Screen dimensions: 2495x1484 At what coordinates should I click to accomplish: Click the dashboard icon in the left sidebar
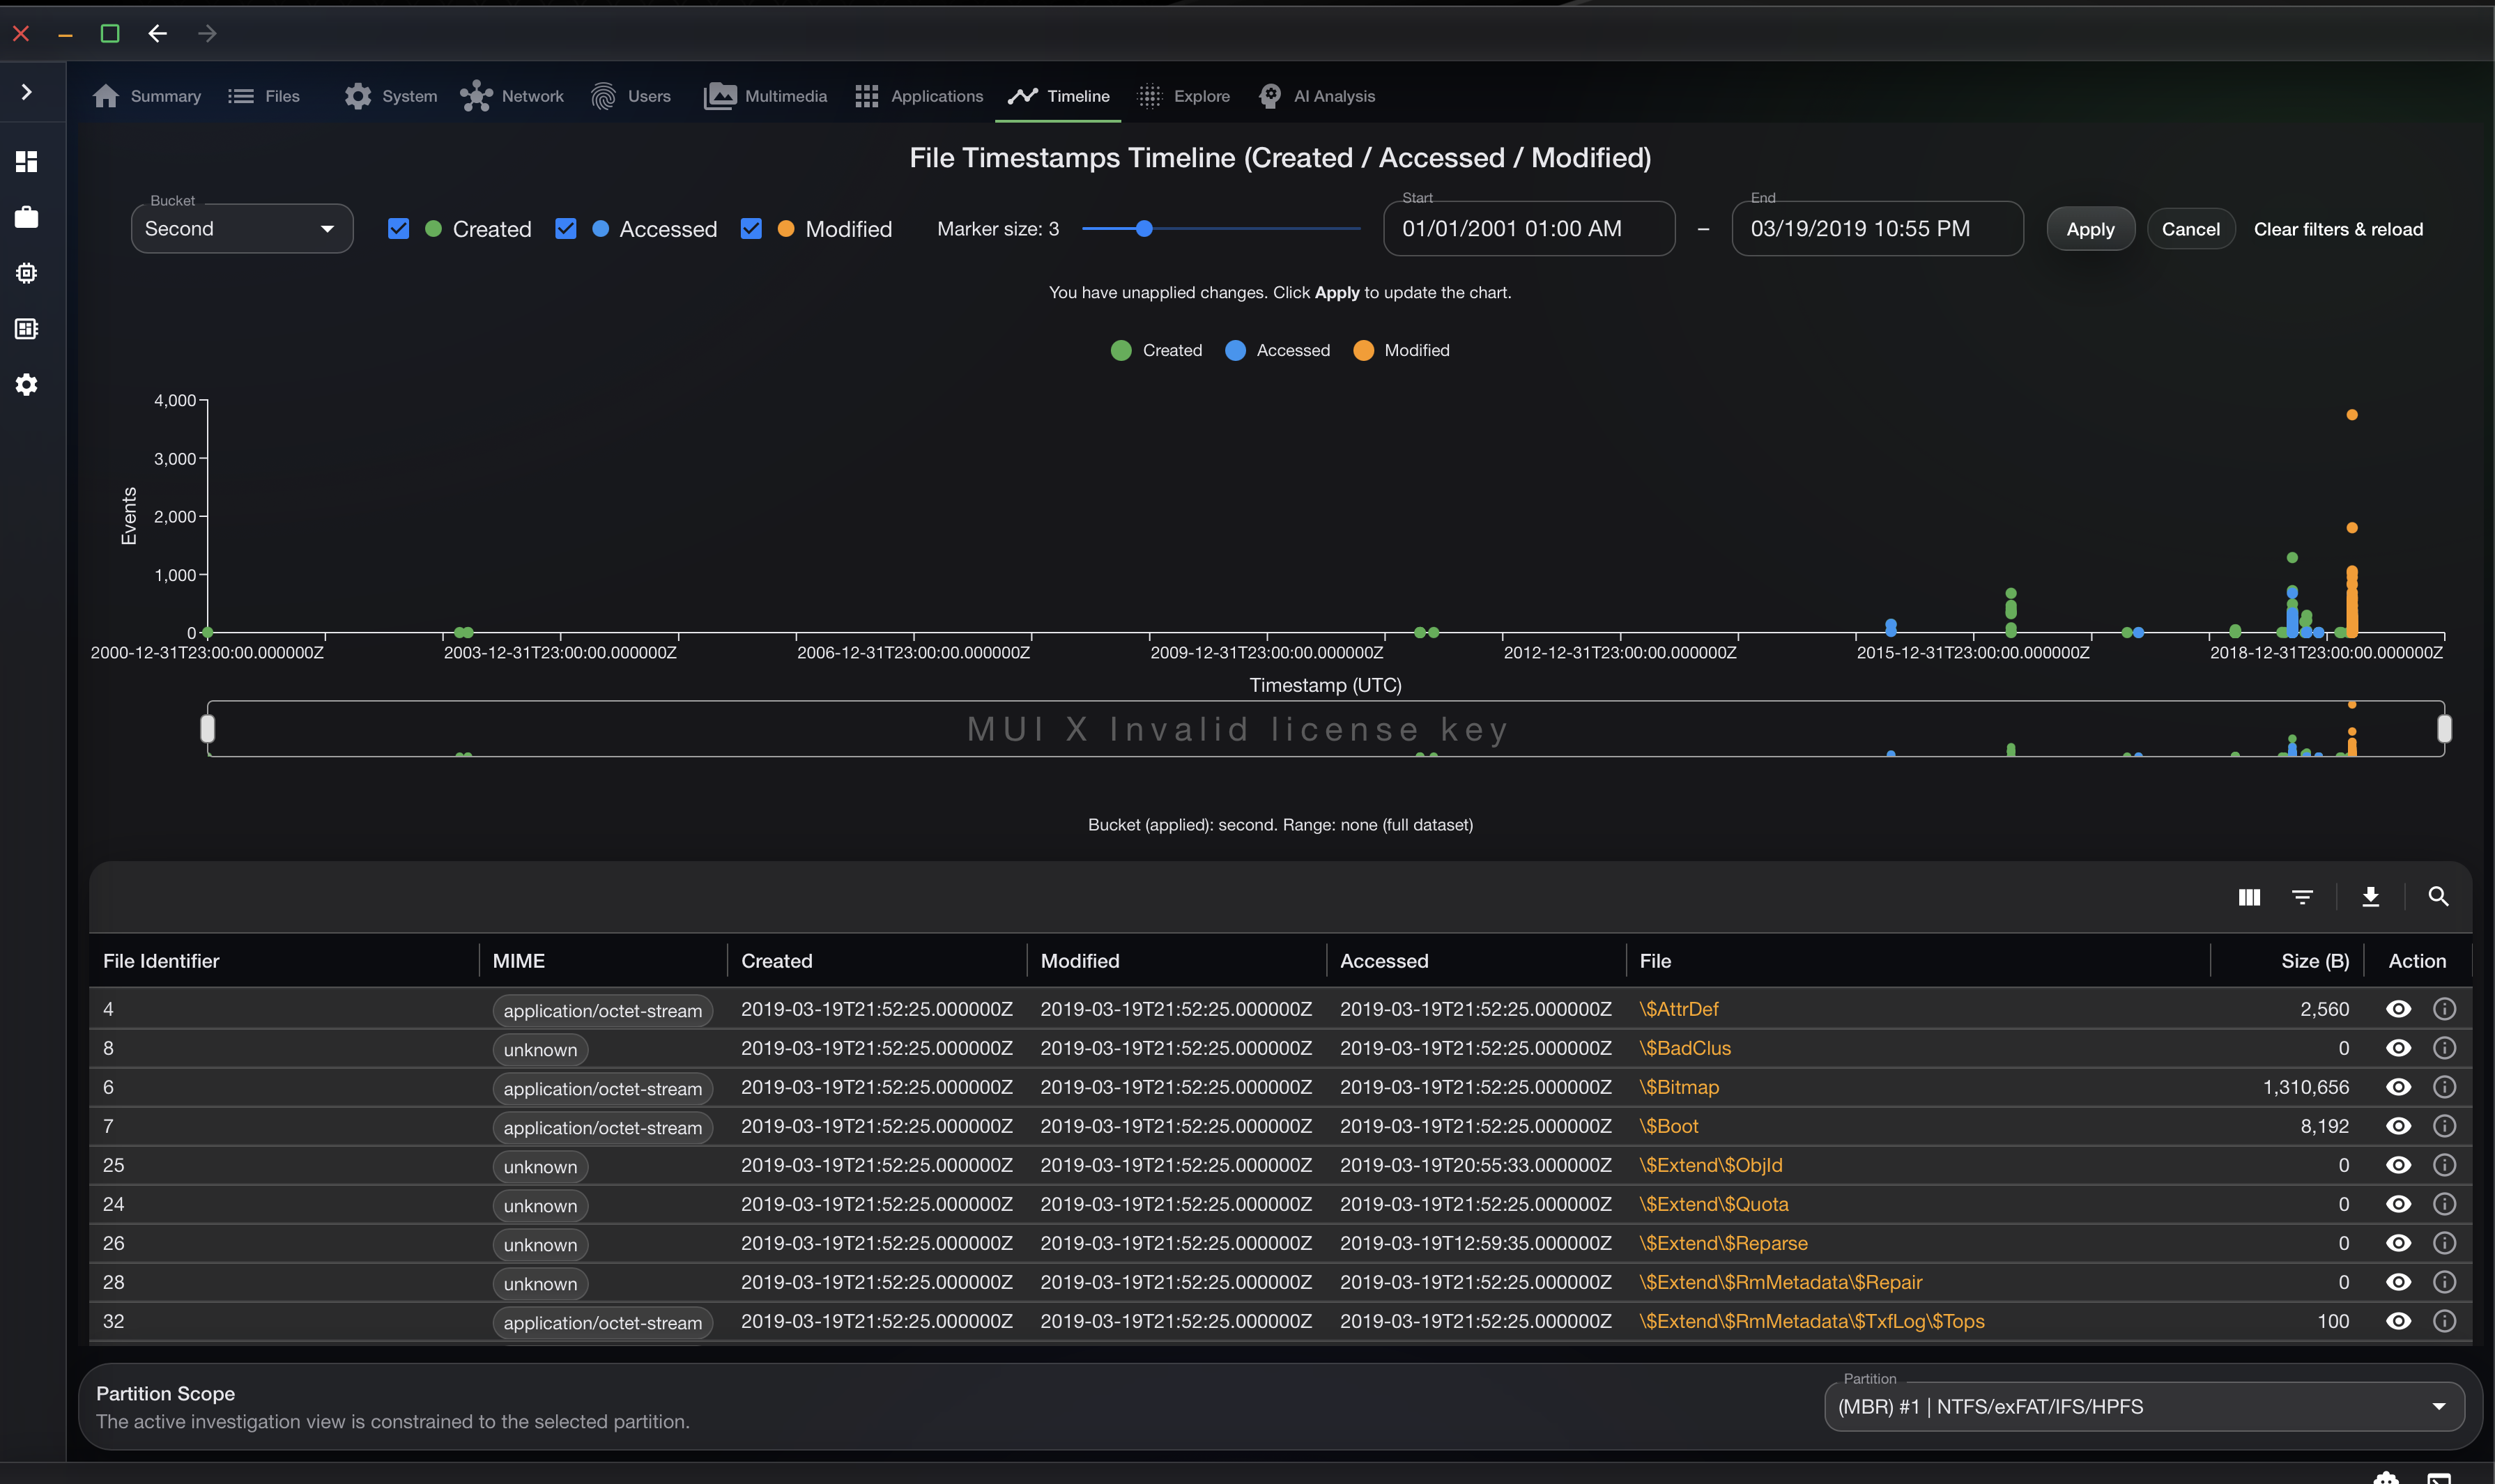pyautogui.click(x=27, y=161)
